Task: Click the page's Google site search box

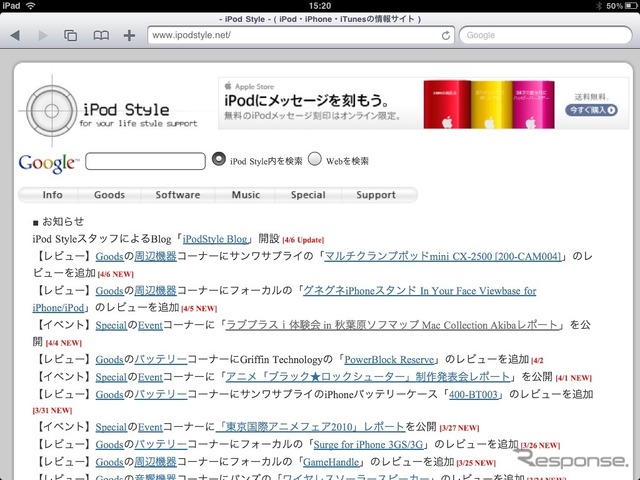Action: coord(145,161)
